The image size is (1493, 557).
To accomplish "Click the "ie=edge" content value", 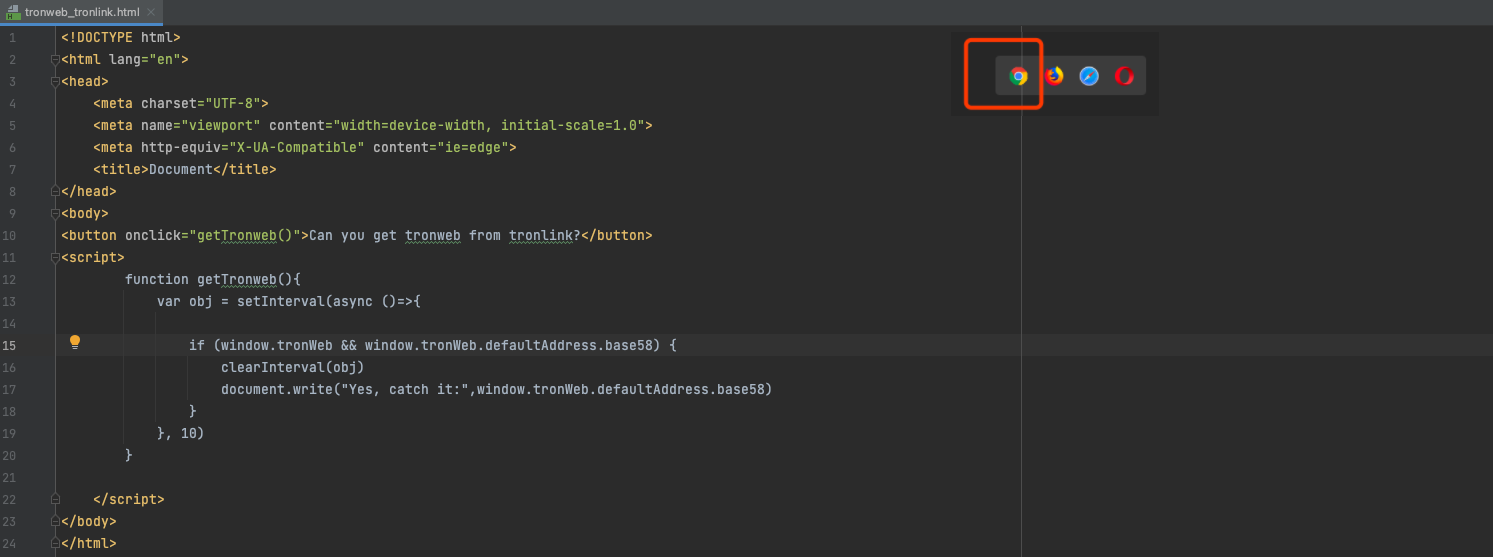I will 469,147.
